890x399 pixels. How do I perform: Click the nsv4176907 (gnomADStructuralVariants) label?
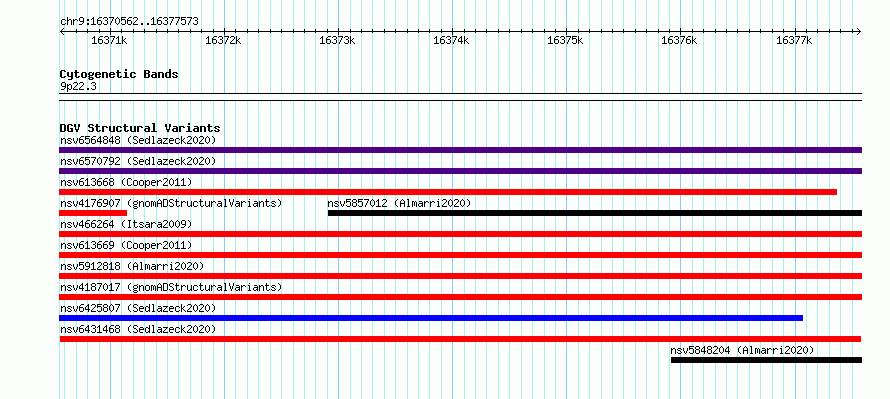coord(171,203)
